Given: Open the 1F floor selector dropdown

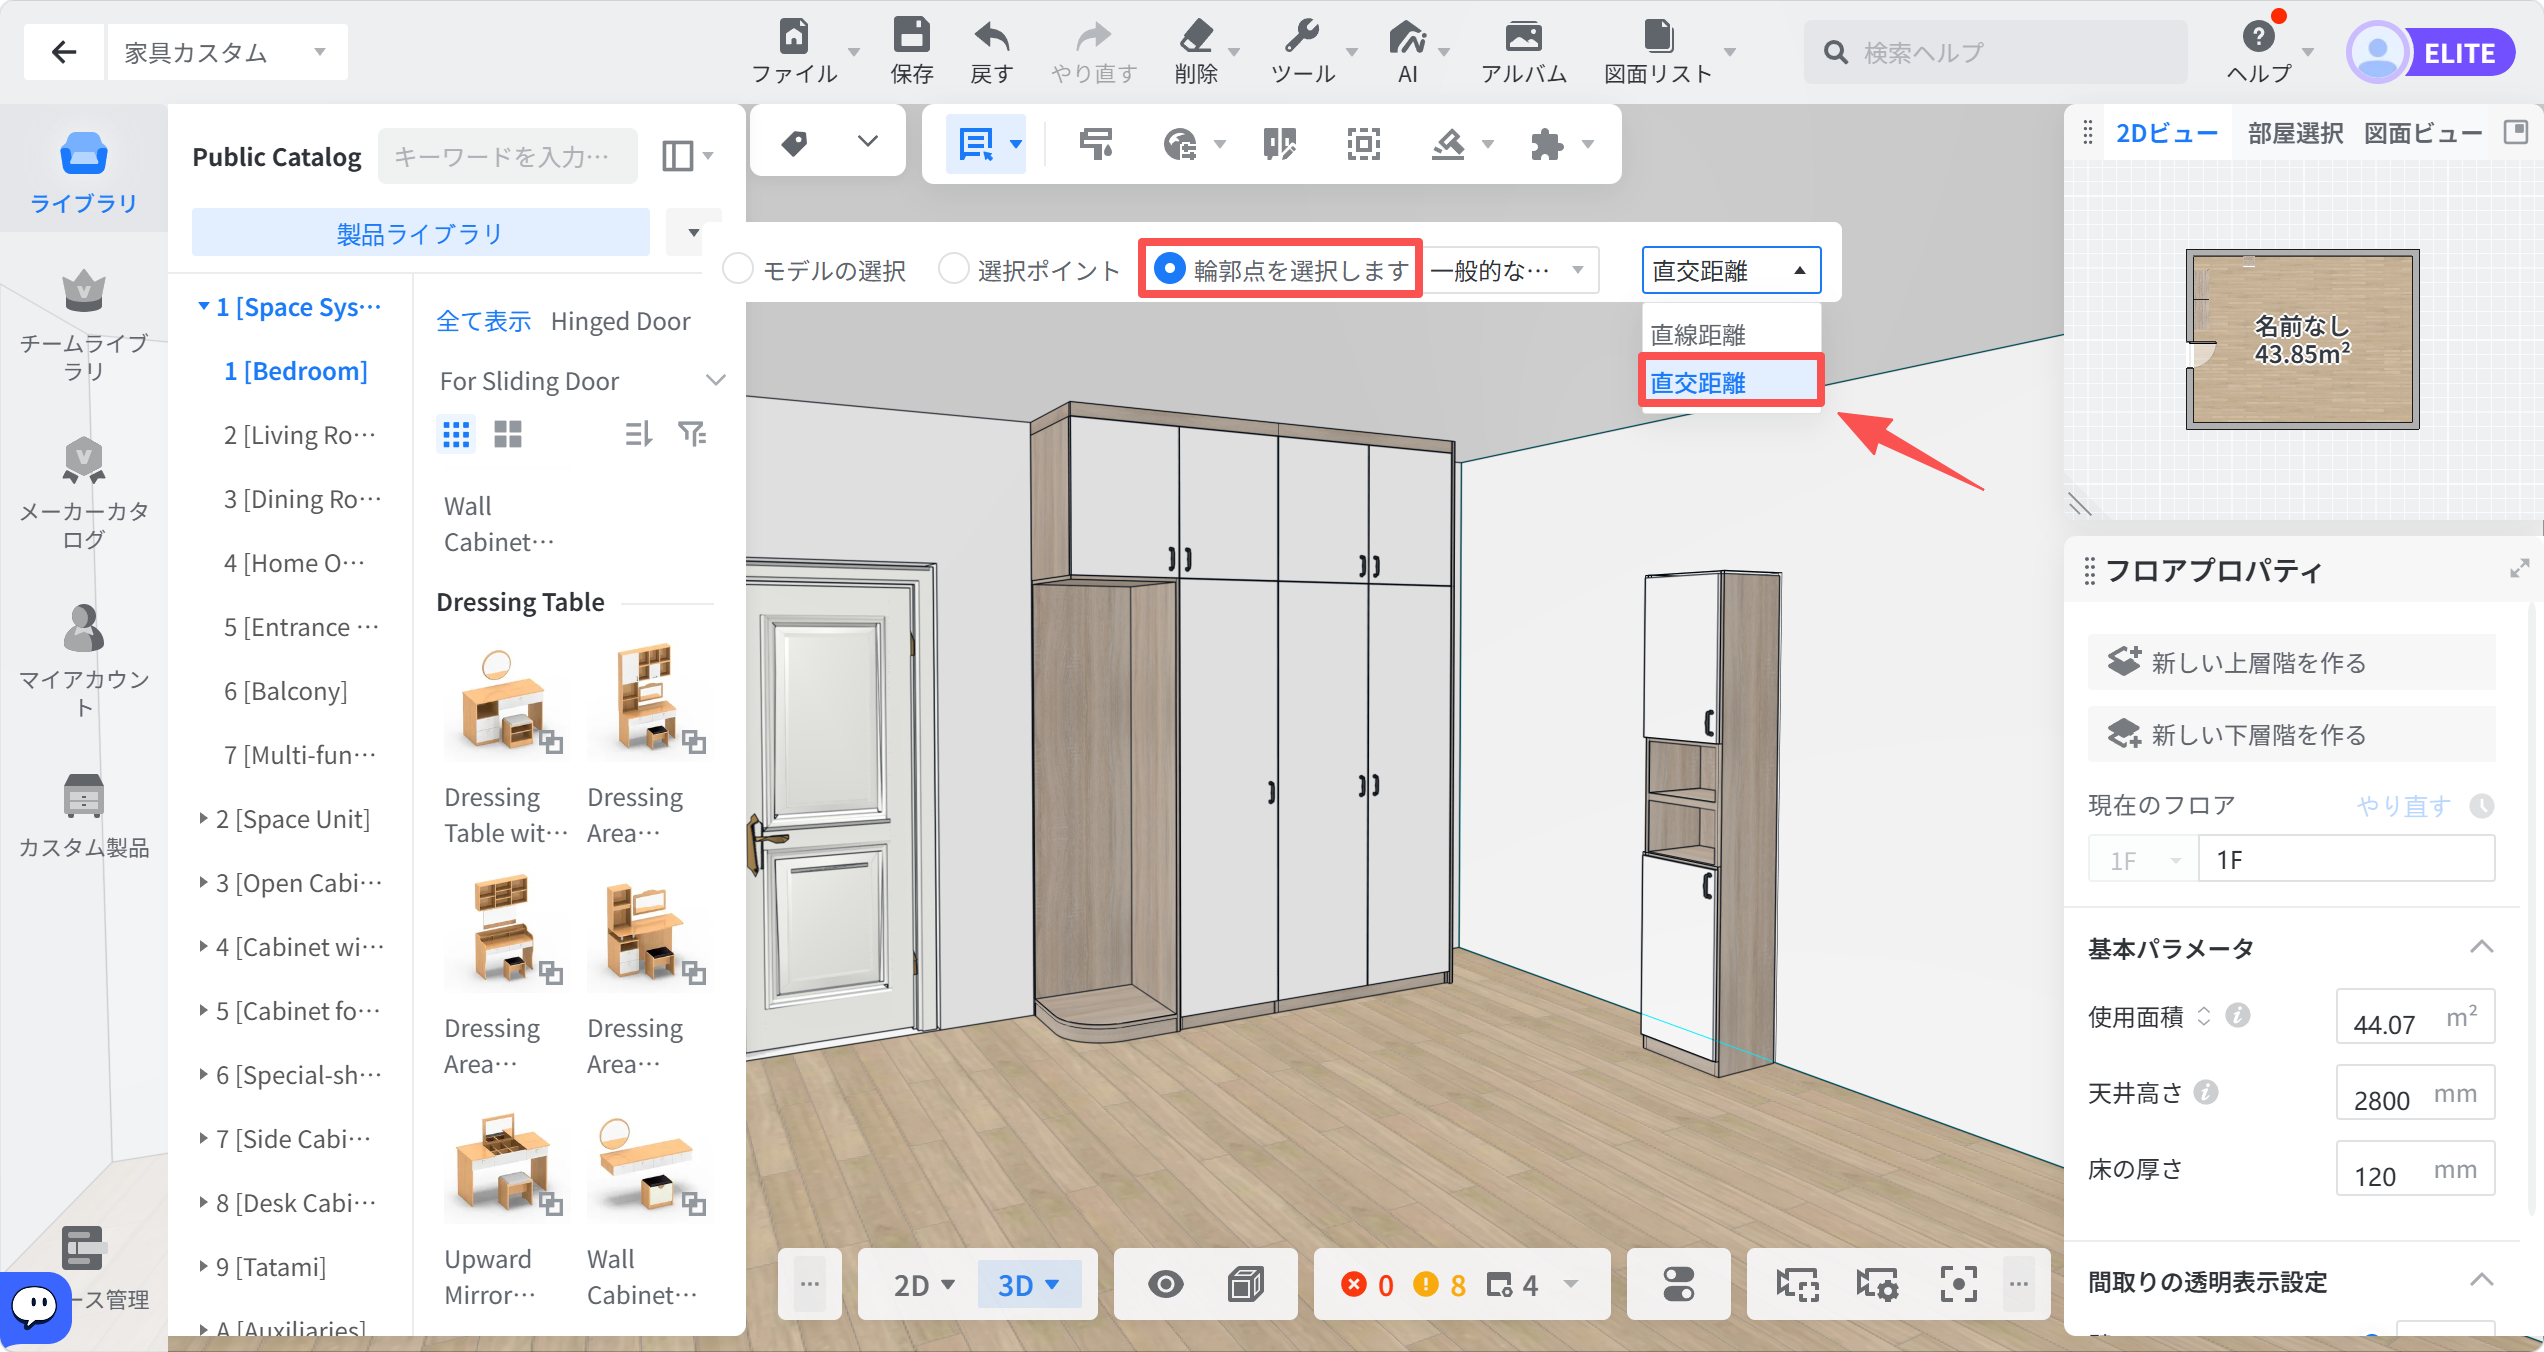Looking at the screenshot, I should click(x=2143, y=860).
